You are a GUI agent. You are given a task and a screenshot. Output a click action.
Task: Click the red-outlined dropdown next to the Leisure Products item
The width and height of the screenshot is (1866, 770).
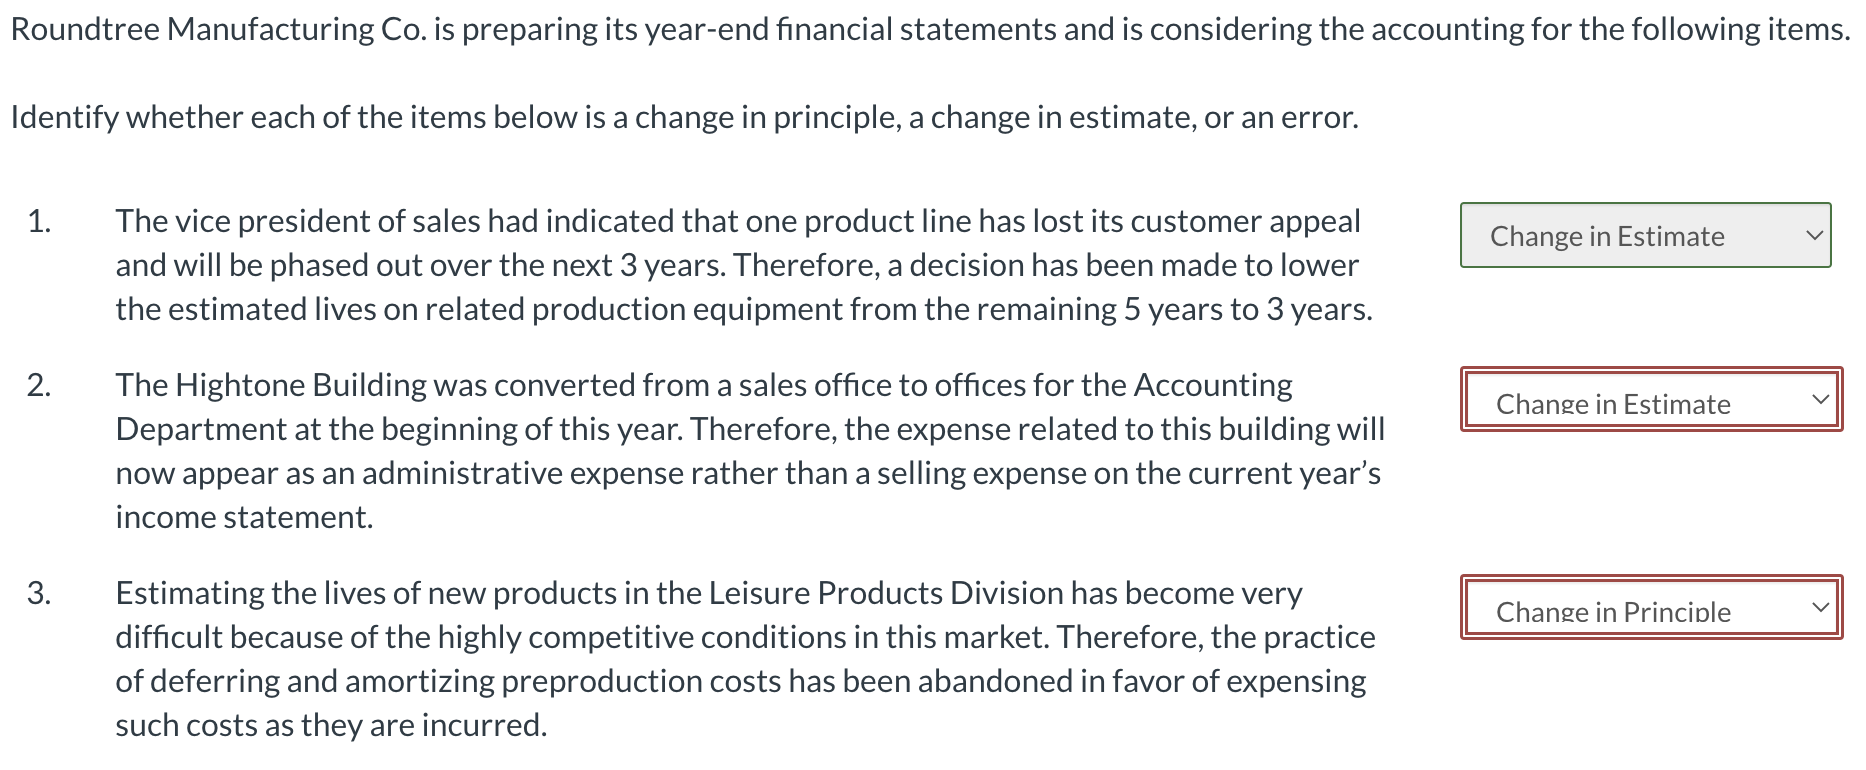(1650, 608)
